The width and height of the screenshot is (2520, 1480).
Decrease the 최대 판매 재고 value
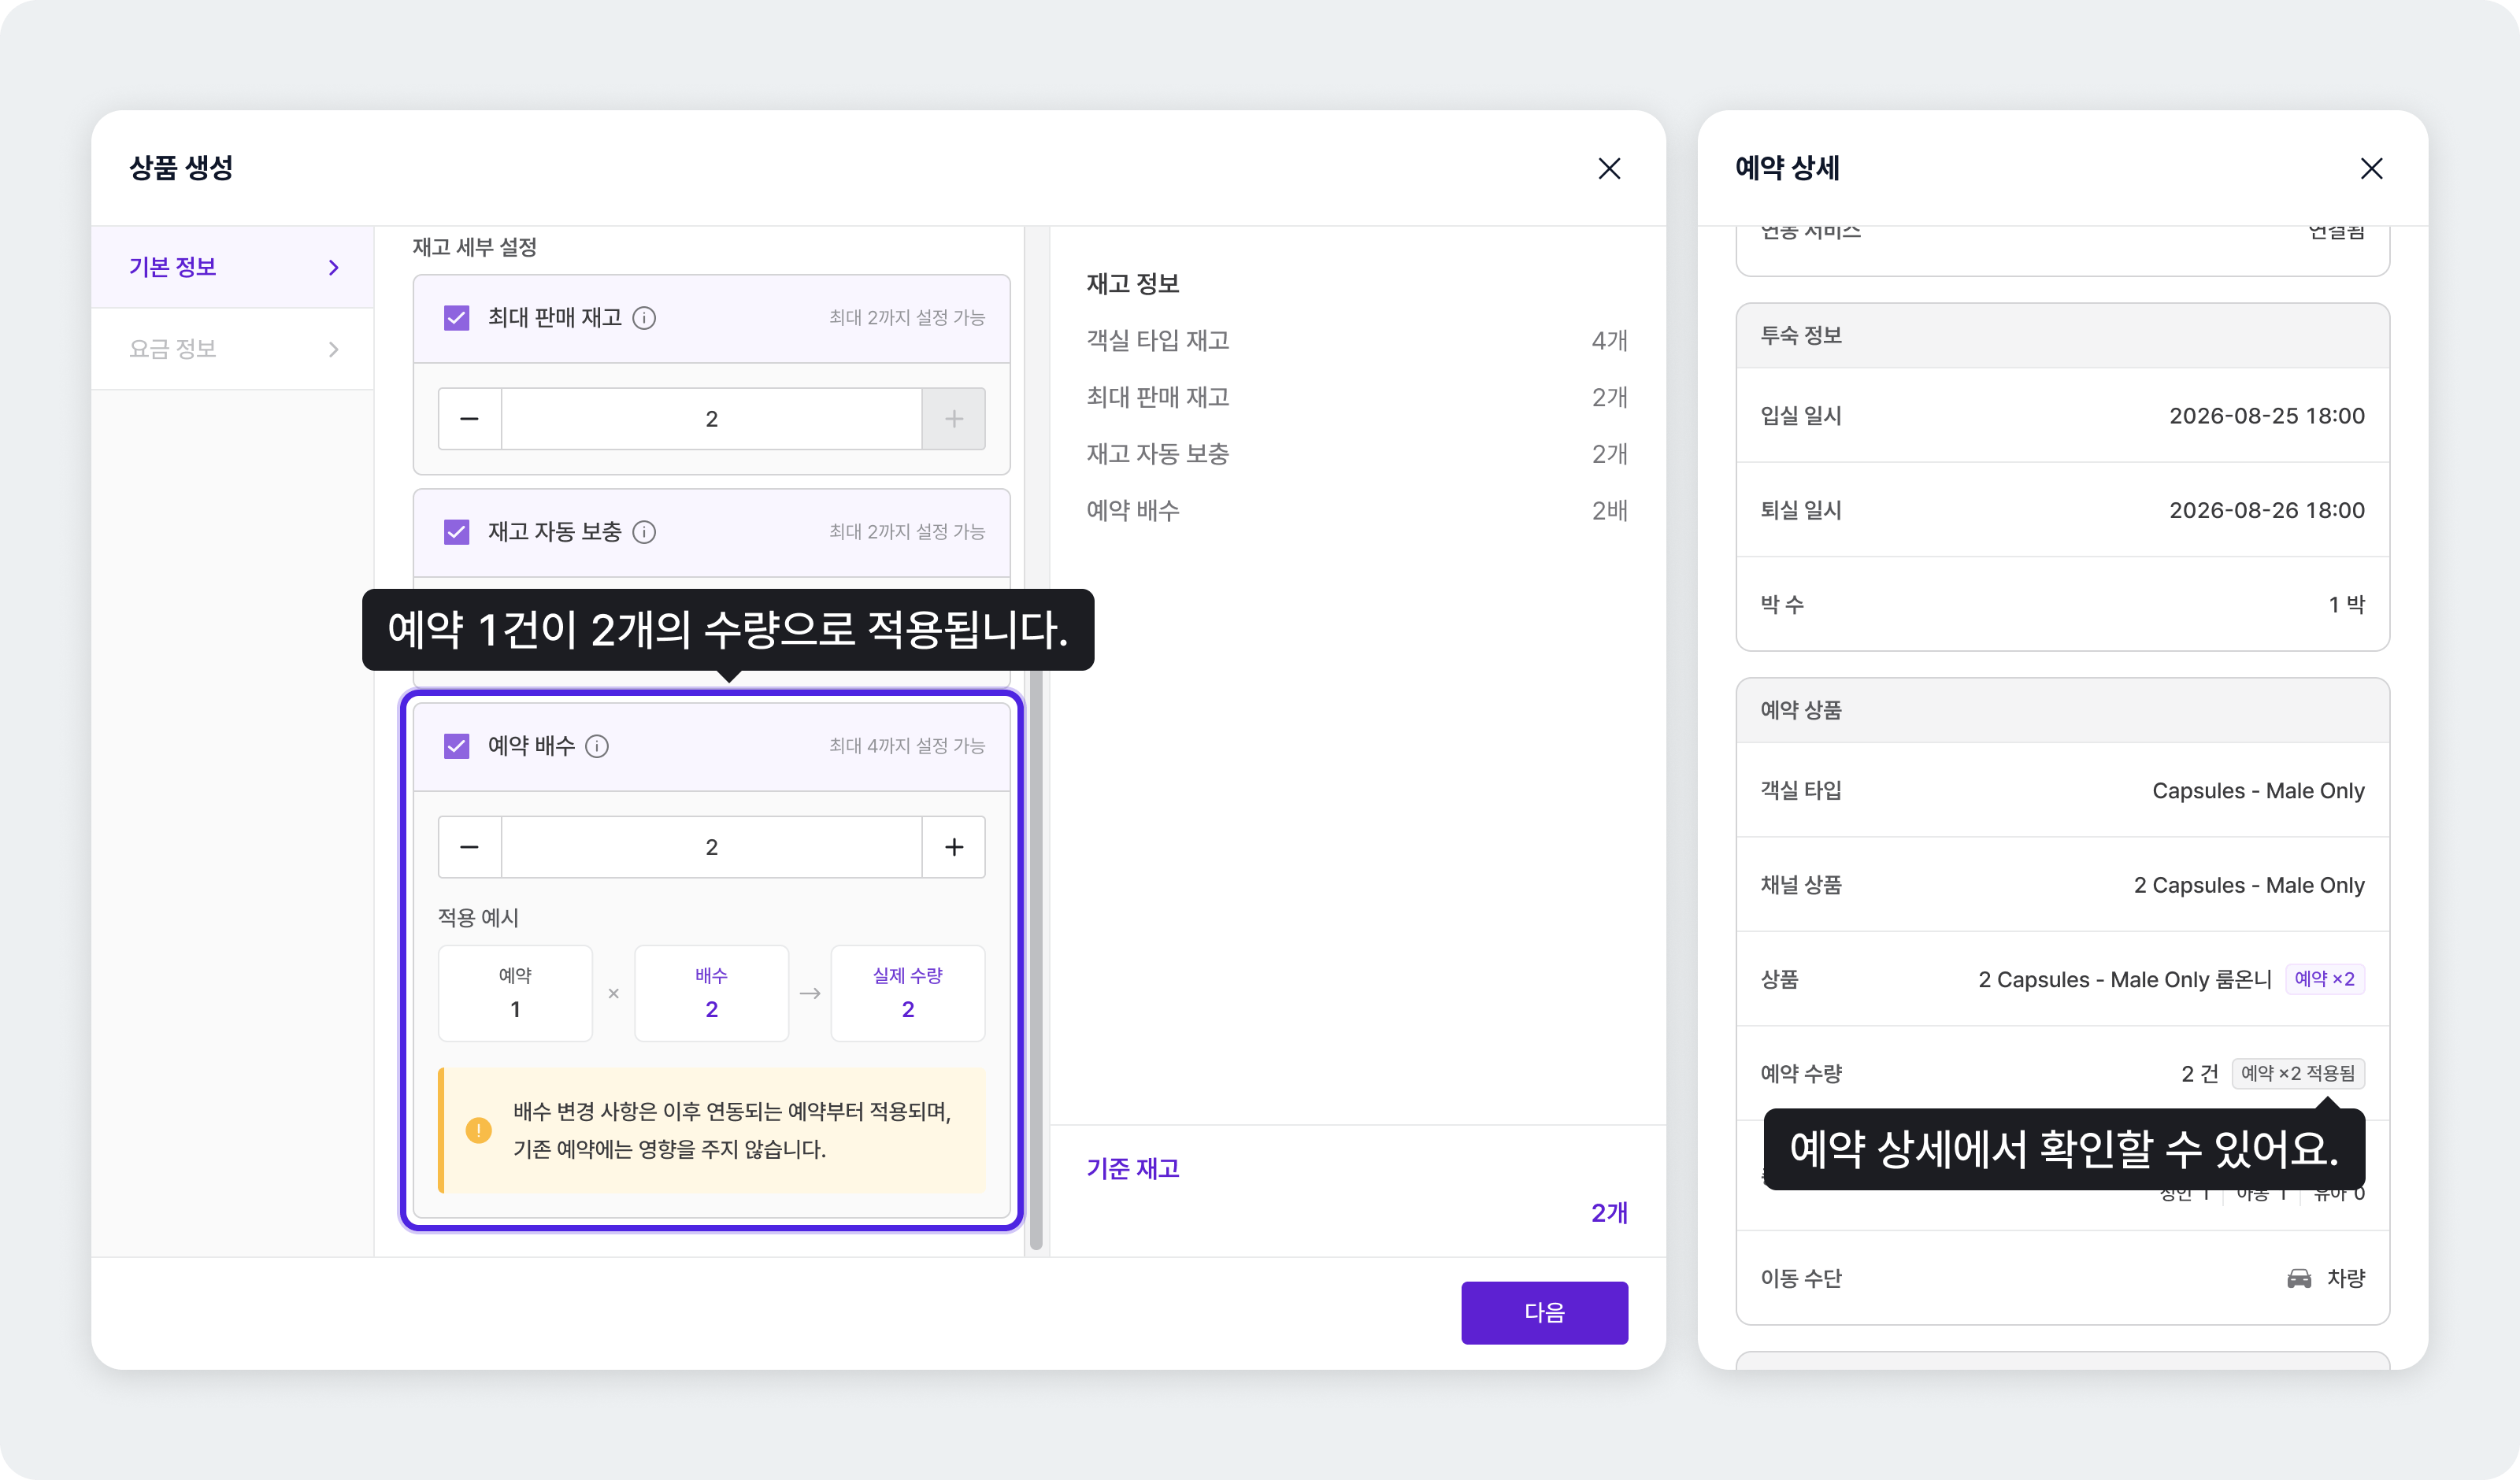pyautogui.click(x=470, y=419)
